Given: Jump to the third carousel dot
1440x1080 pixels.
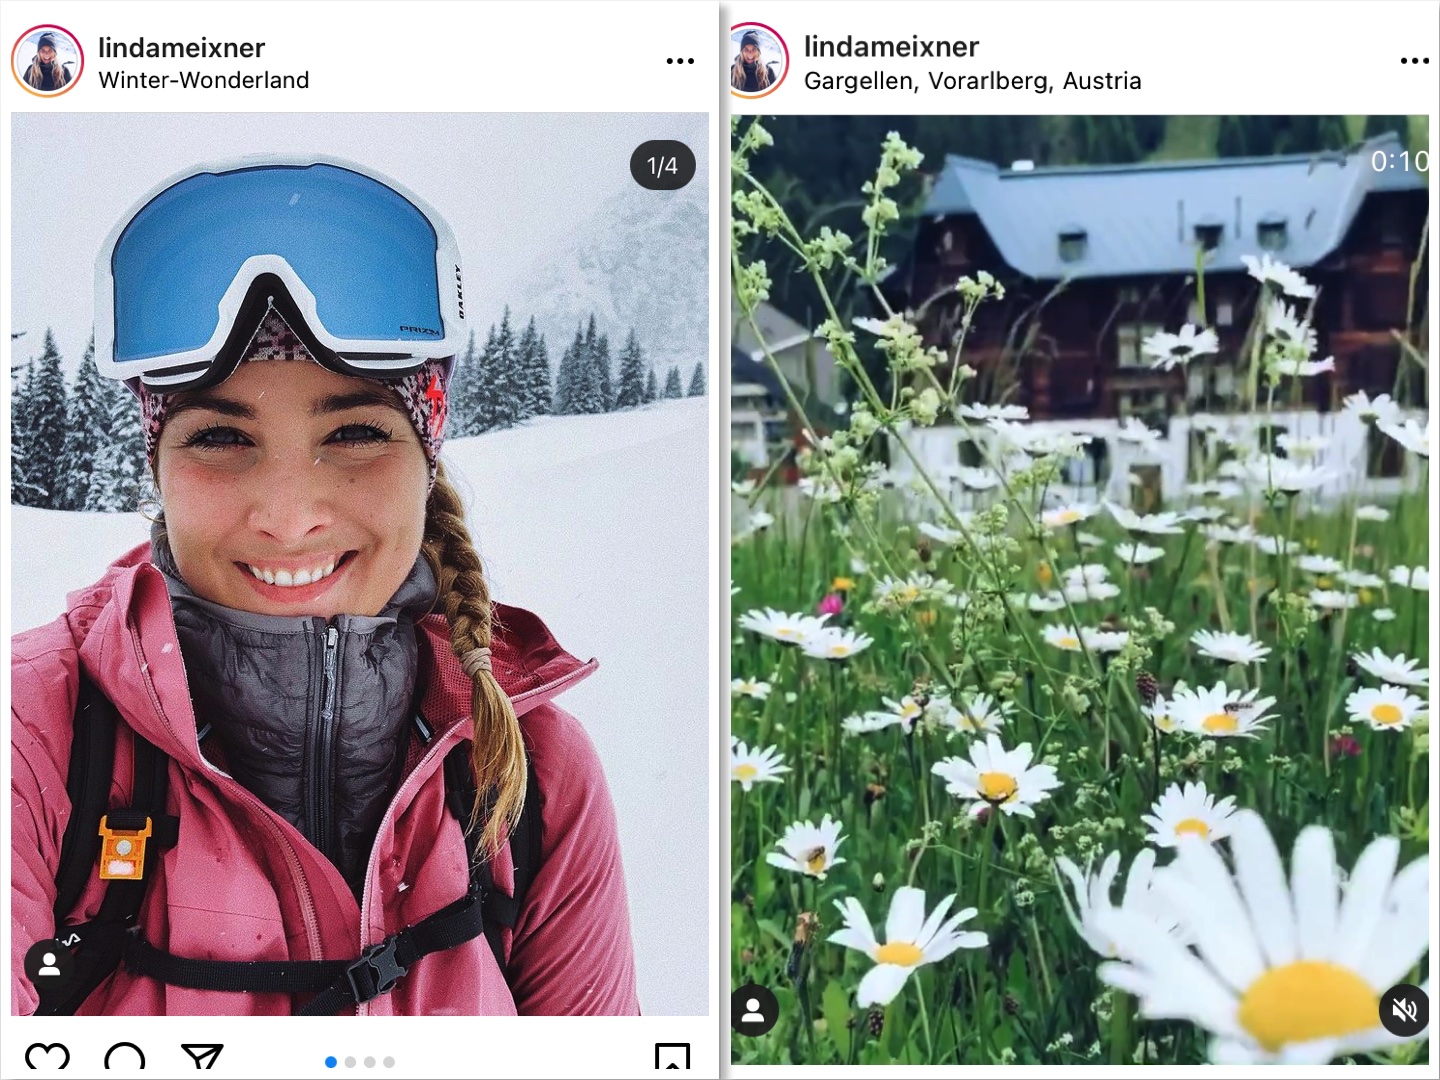Looking at the screenshot, I should point(370,1062).
